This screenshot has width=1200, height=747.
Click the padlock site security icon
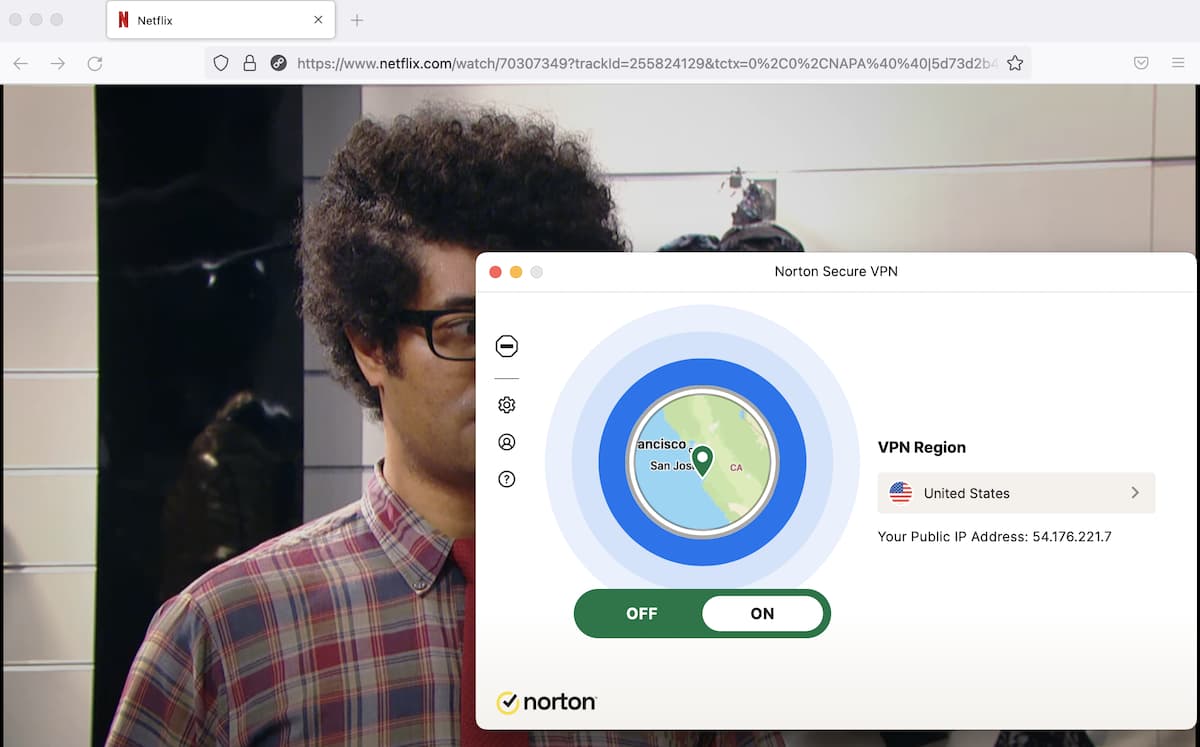pyautogui.click(x=248, y=62)
